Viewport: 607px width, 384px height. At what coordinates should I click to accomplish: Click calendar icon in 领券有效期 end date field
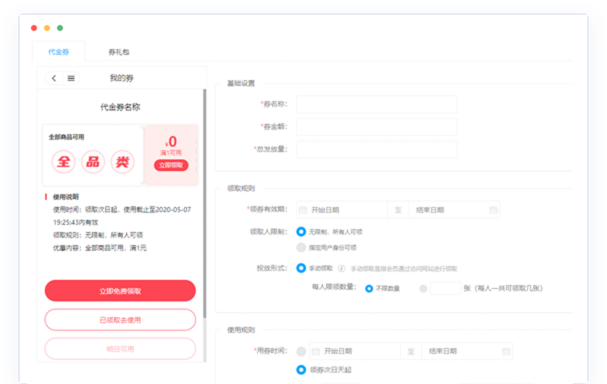tap(493, 210)
